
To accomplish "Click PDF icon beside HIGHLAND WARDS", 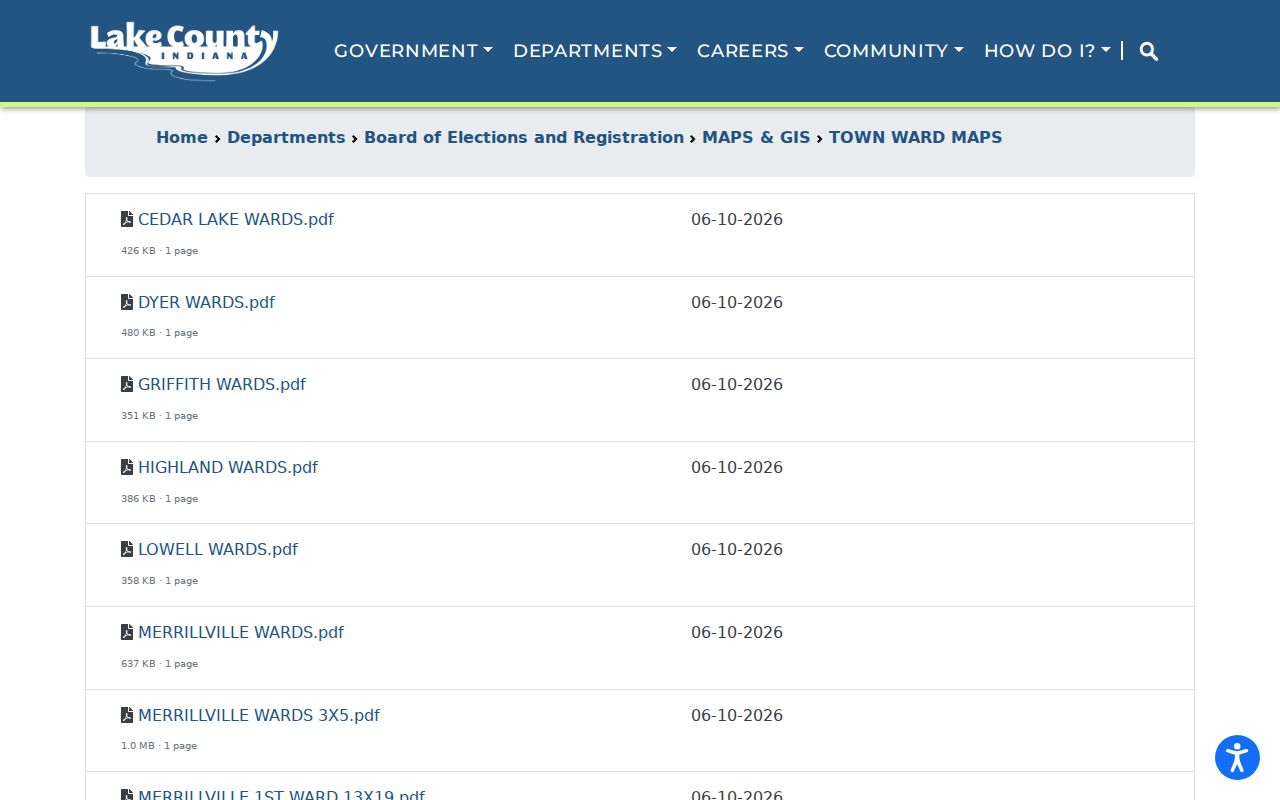I will (x=127, y=467).
